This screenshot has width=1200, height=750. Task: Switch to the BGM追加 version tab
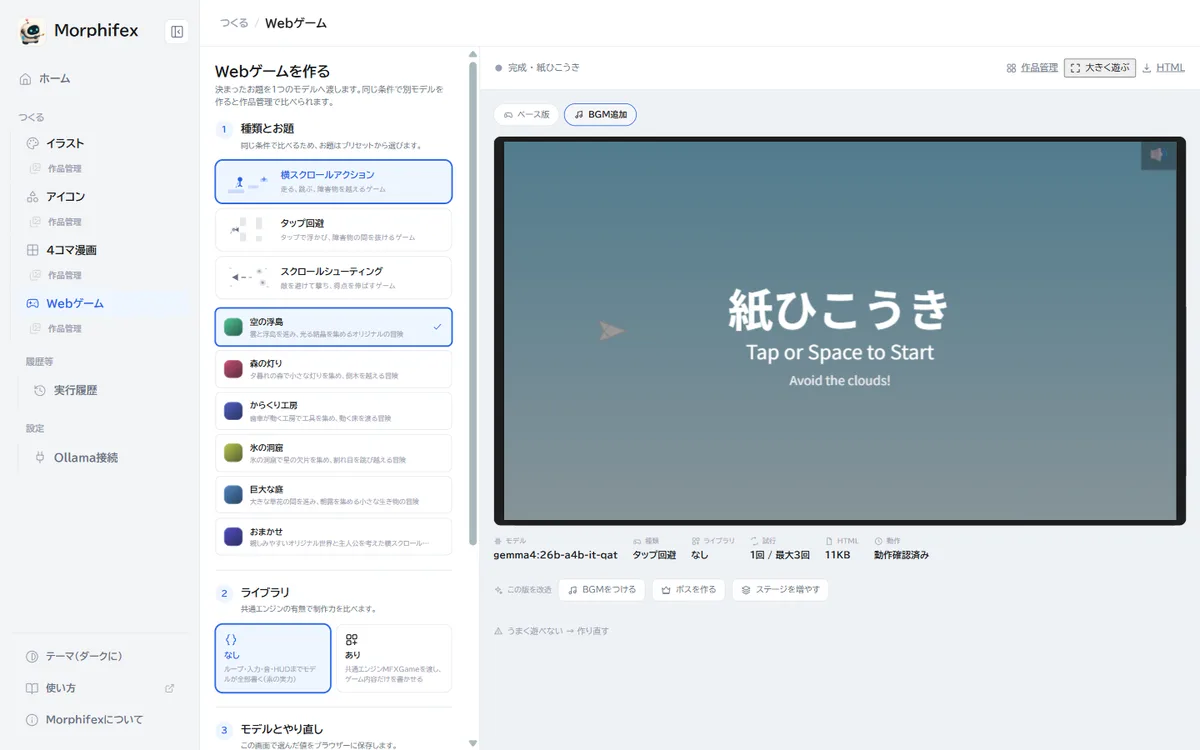pos(600,115)
